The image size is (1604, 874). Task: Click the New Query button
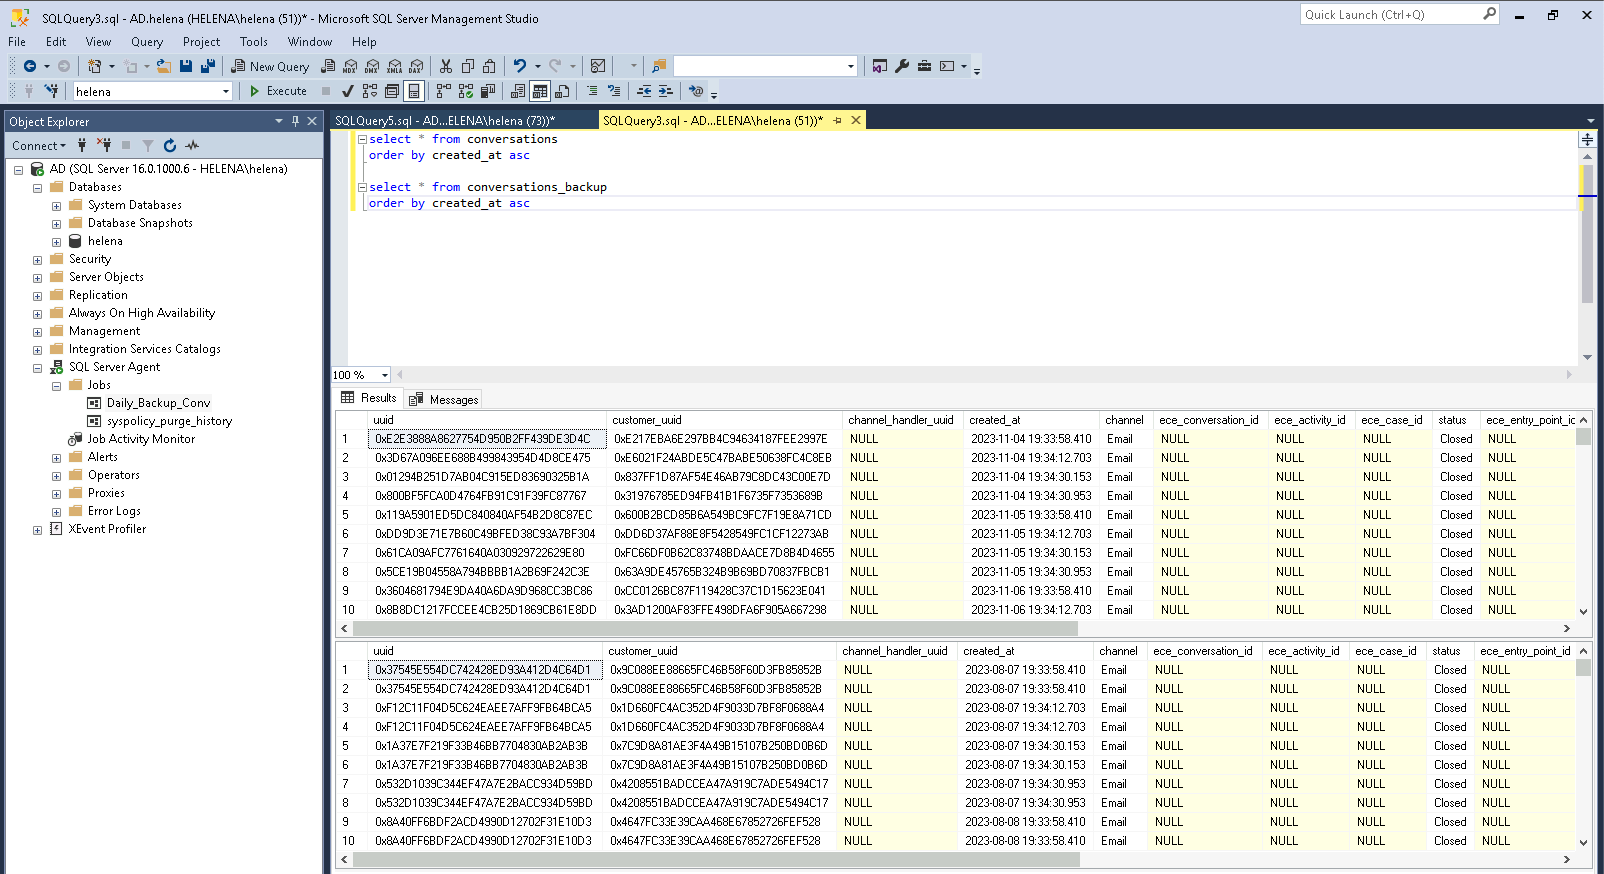click(x=270, y=66)
